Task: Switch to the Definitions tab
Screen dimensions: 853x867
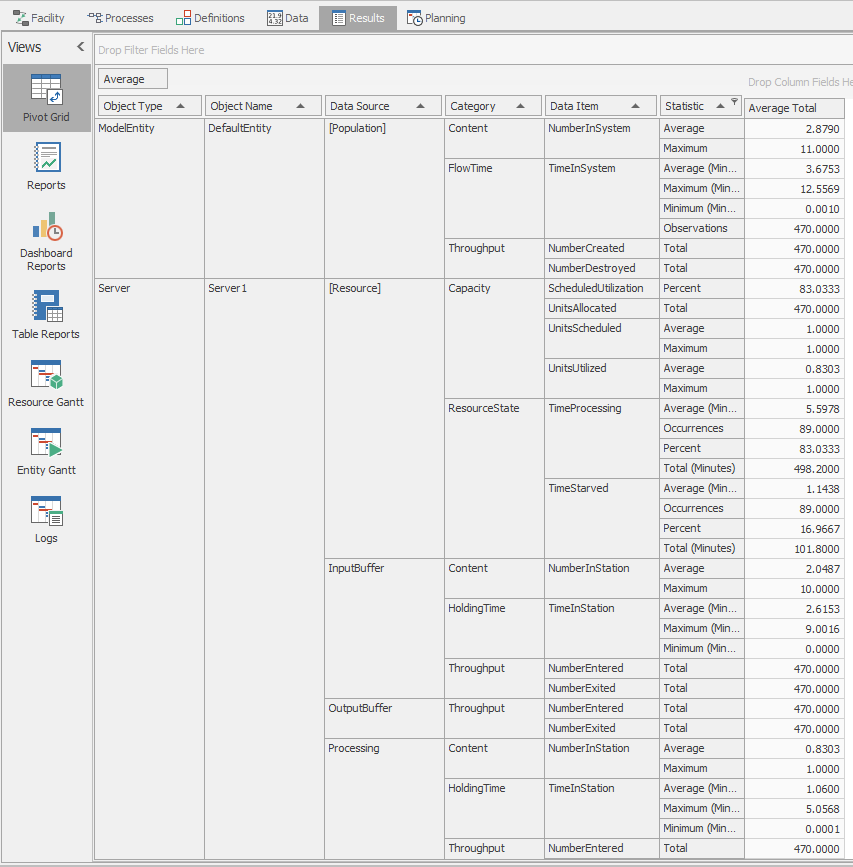Action: click(x=210, y=17)
